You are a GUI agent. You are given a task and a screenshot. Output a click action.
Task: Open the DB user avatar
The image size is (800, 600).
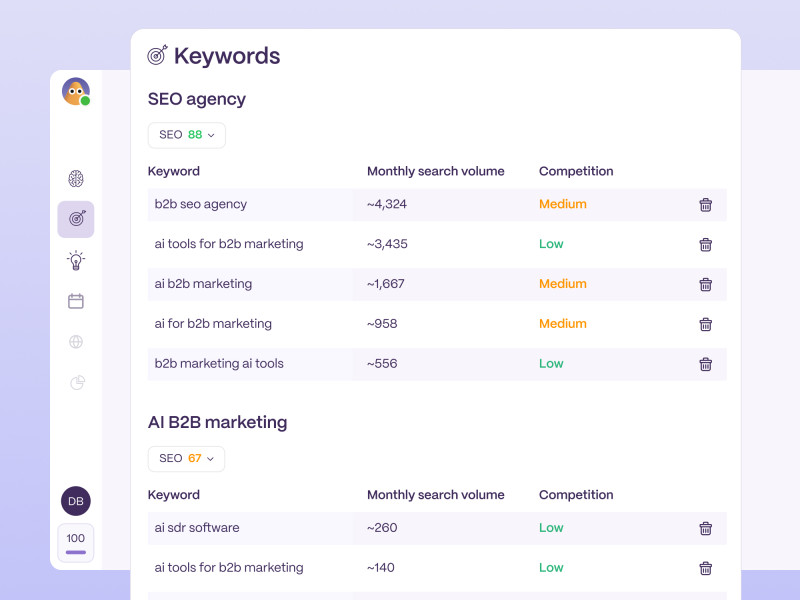76,501
